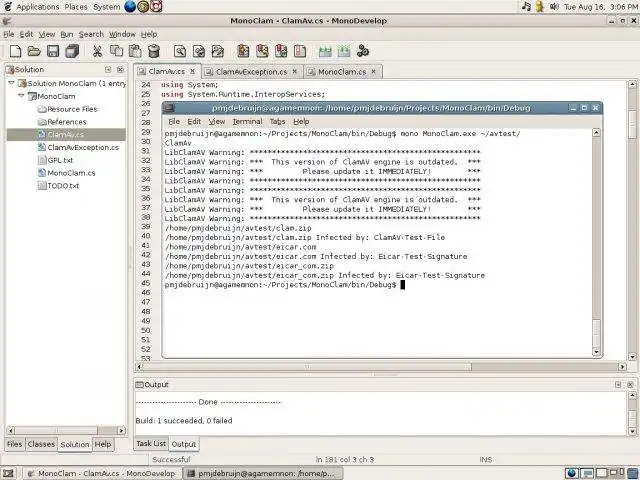Click the third bookmark toolbar icon
Screen dimensions: 640x480
point(281,51)
